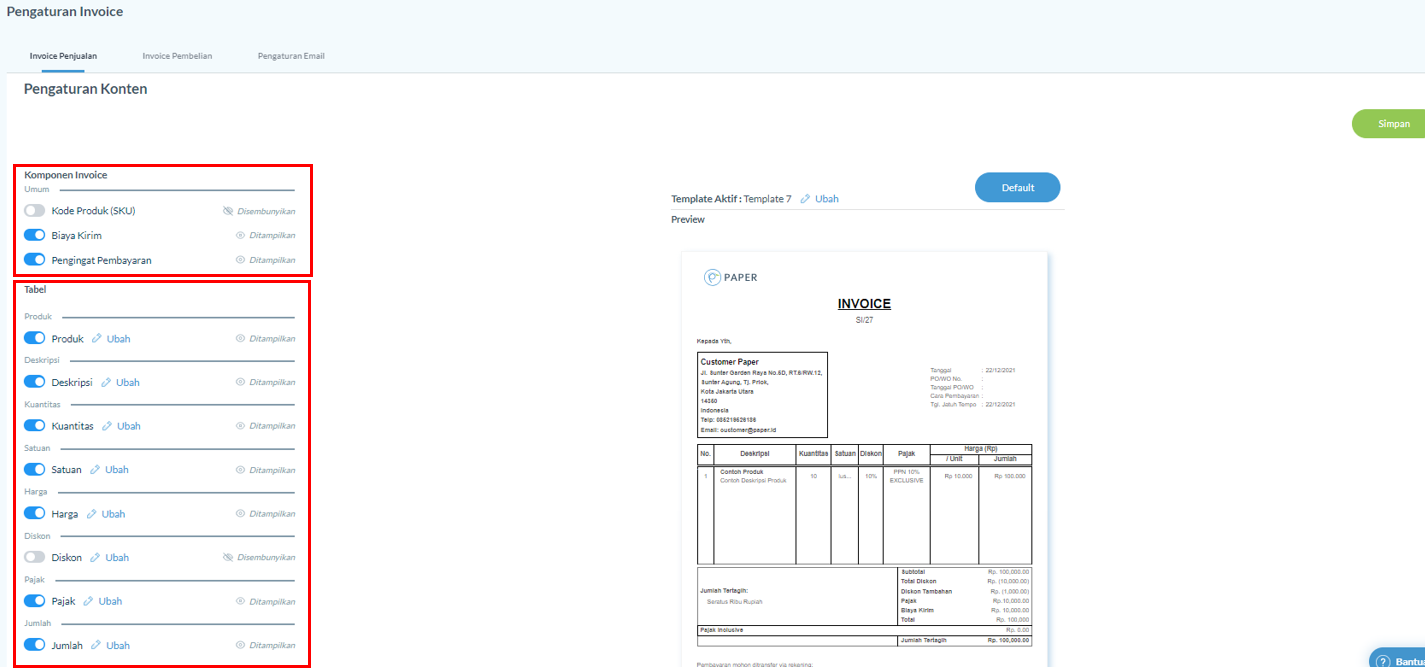Screen dimensions: 1425x671
Task: Click the pencil icon next to Pajak
Action: pyautogui.click(x=88, y=602)
